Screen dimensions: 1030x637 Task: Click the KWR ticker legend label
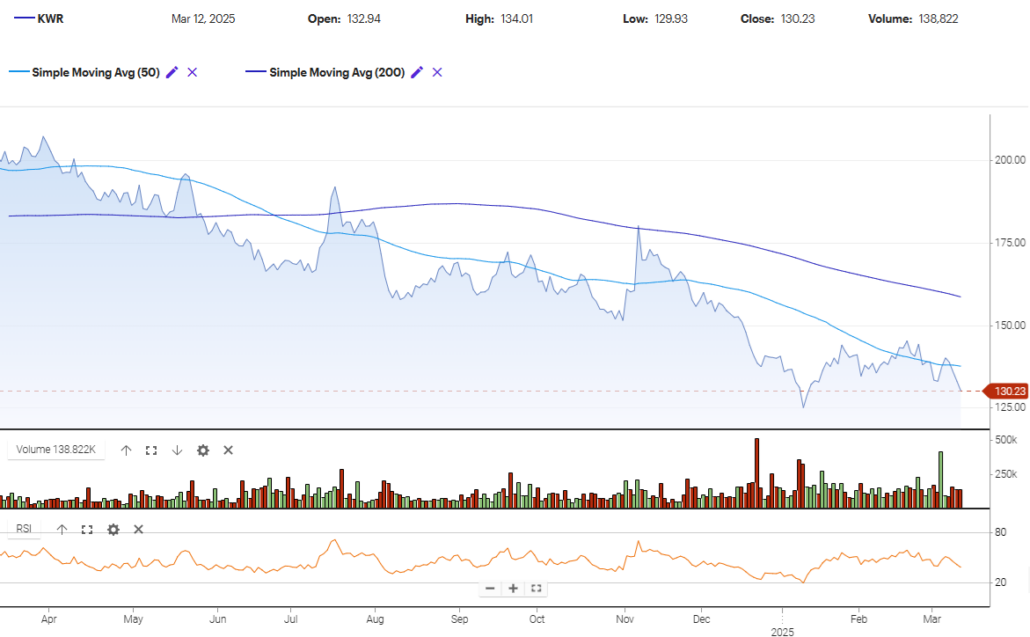pos(51,18)
